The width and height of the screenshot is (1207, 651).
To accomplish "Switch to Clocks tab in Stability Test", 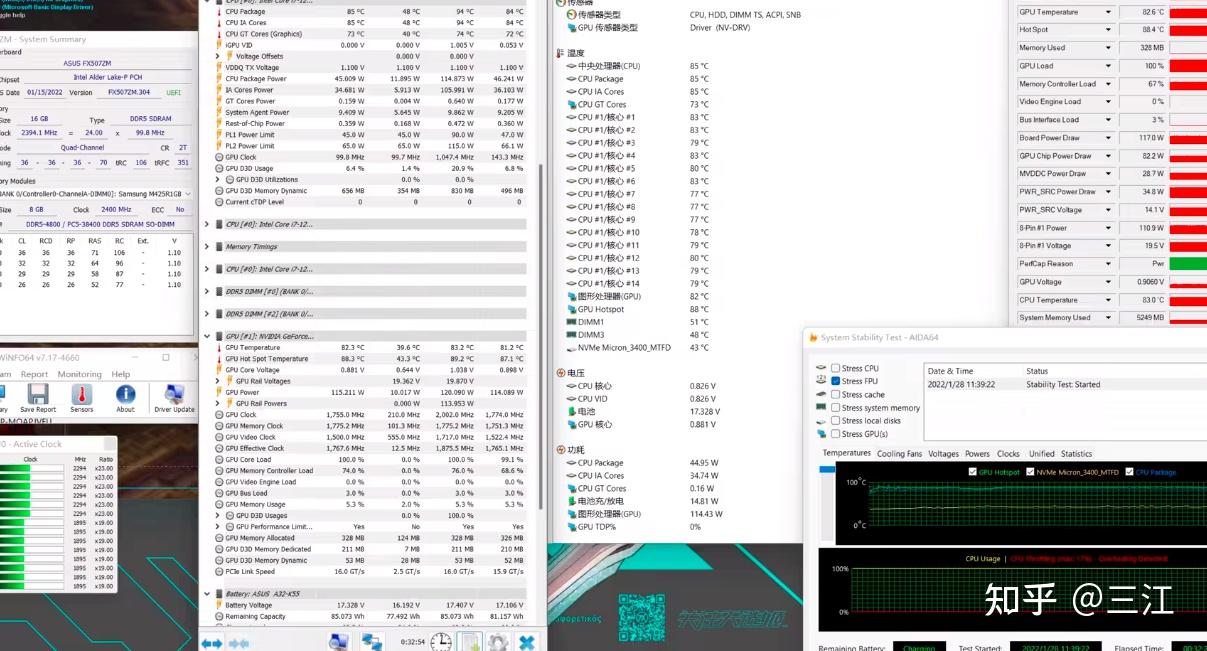I will coord(1009,454).
